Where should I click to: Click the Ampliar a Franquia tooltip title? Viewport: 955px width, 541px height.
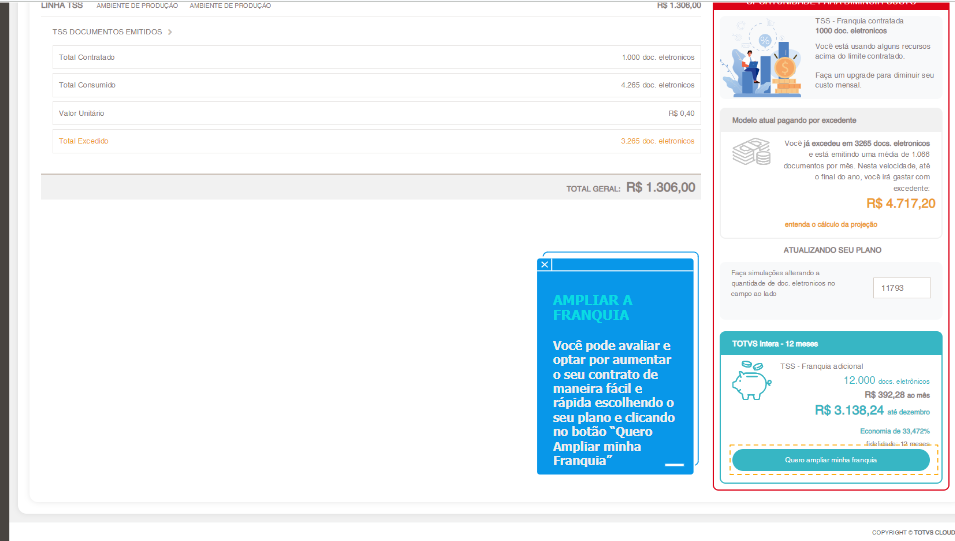(592, 308)
